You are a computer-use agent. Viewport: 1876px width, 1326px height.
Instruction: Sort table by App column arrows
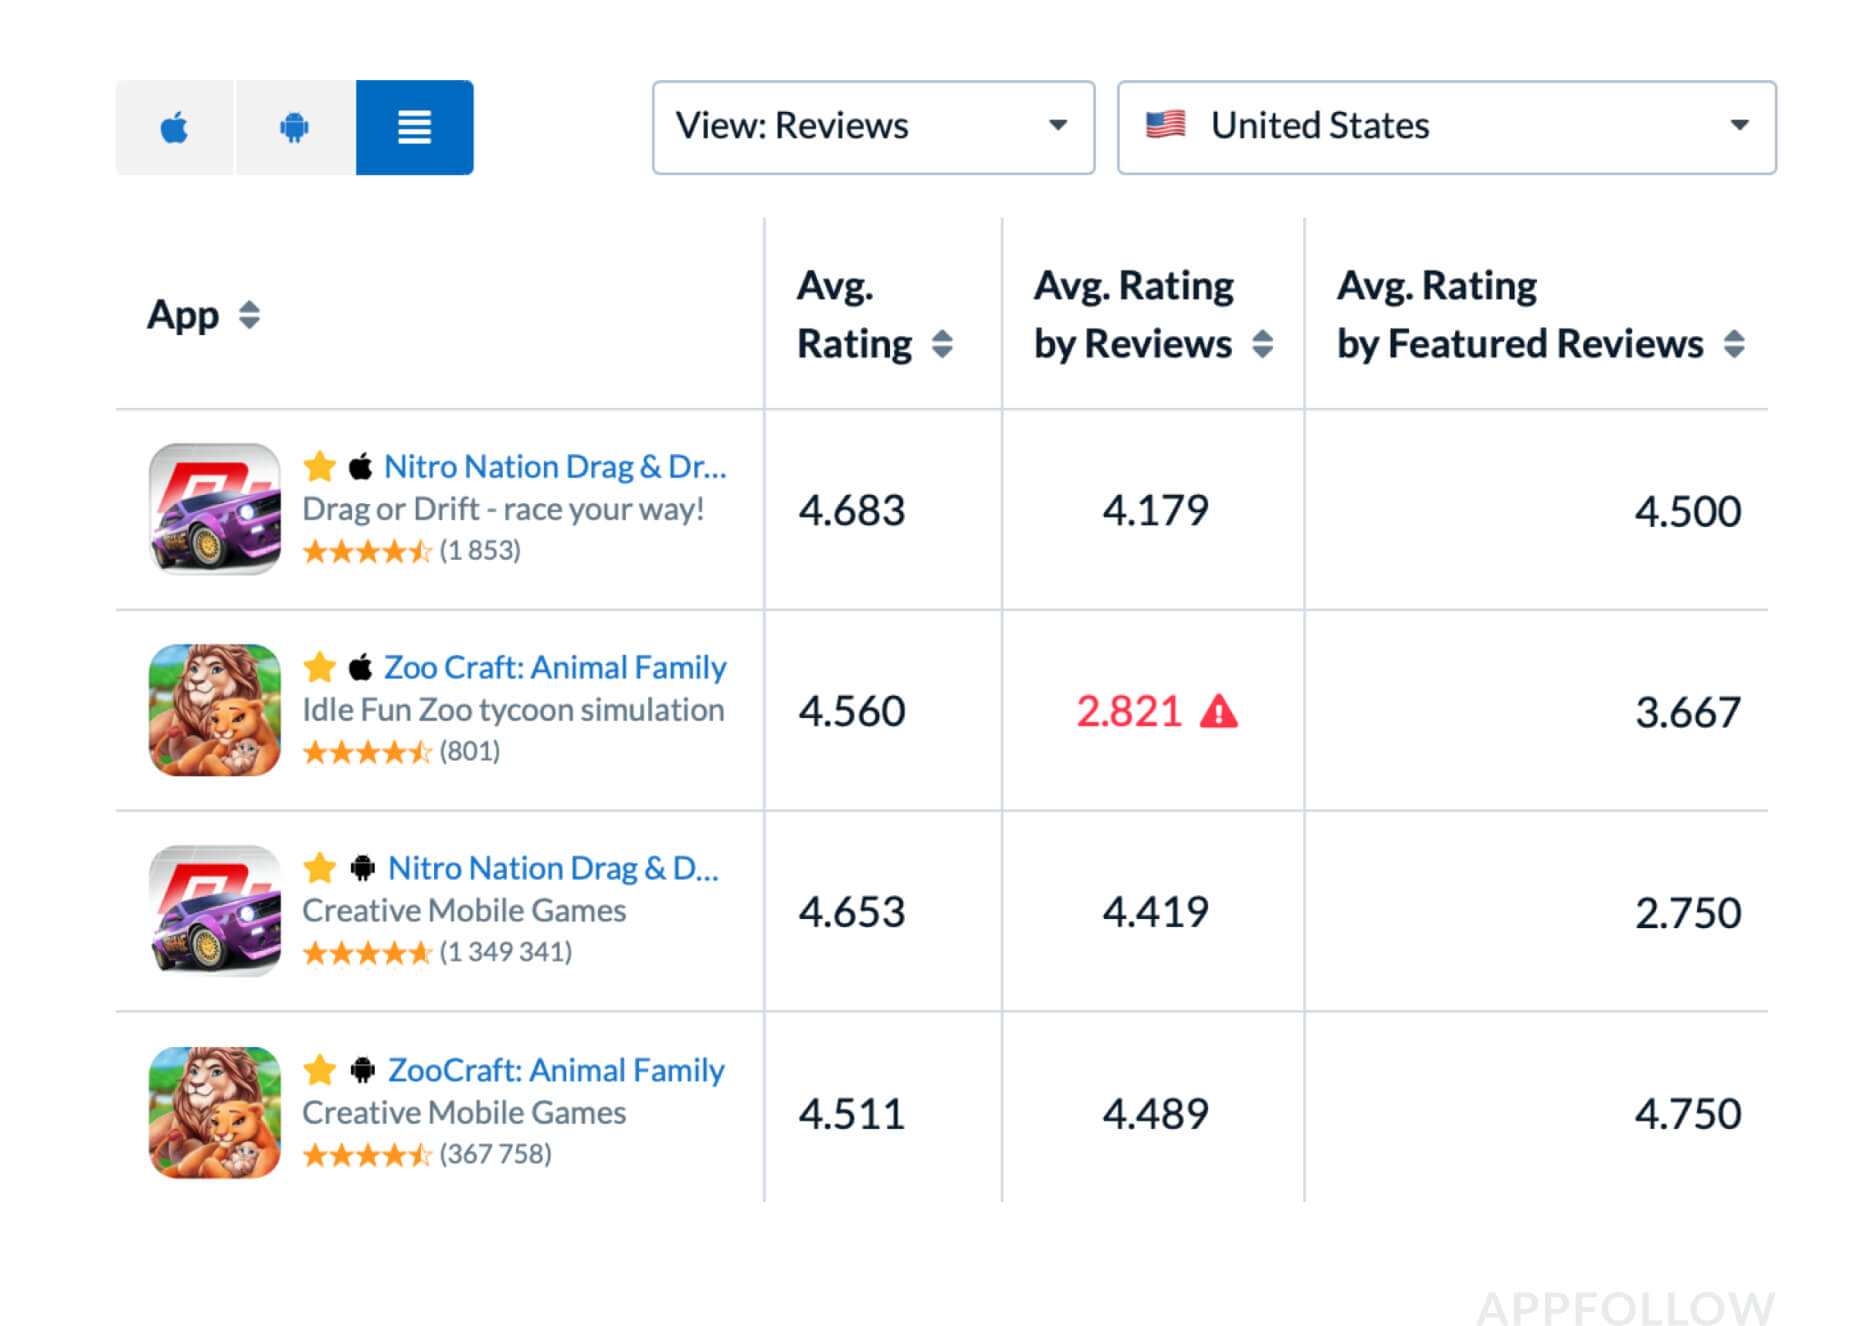point(249,315)
